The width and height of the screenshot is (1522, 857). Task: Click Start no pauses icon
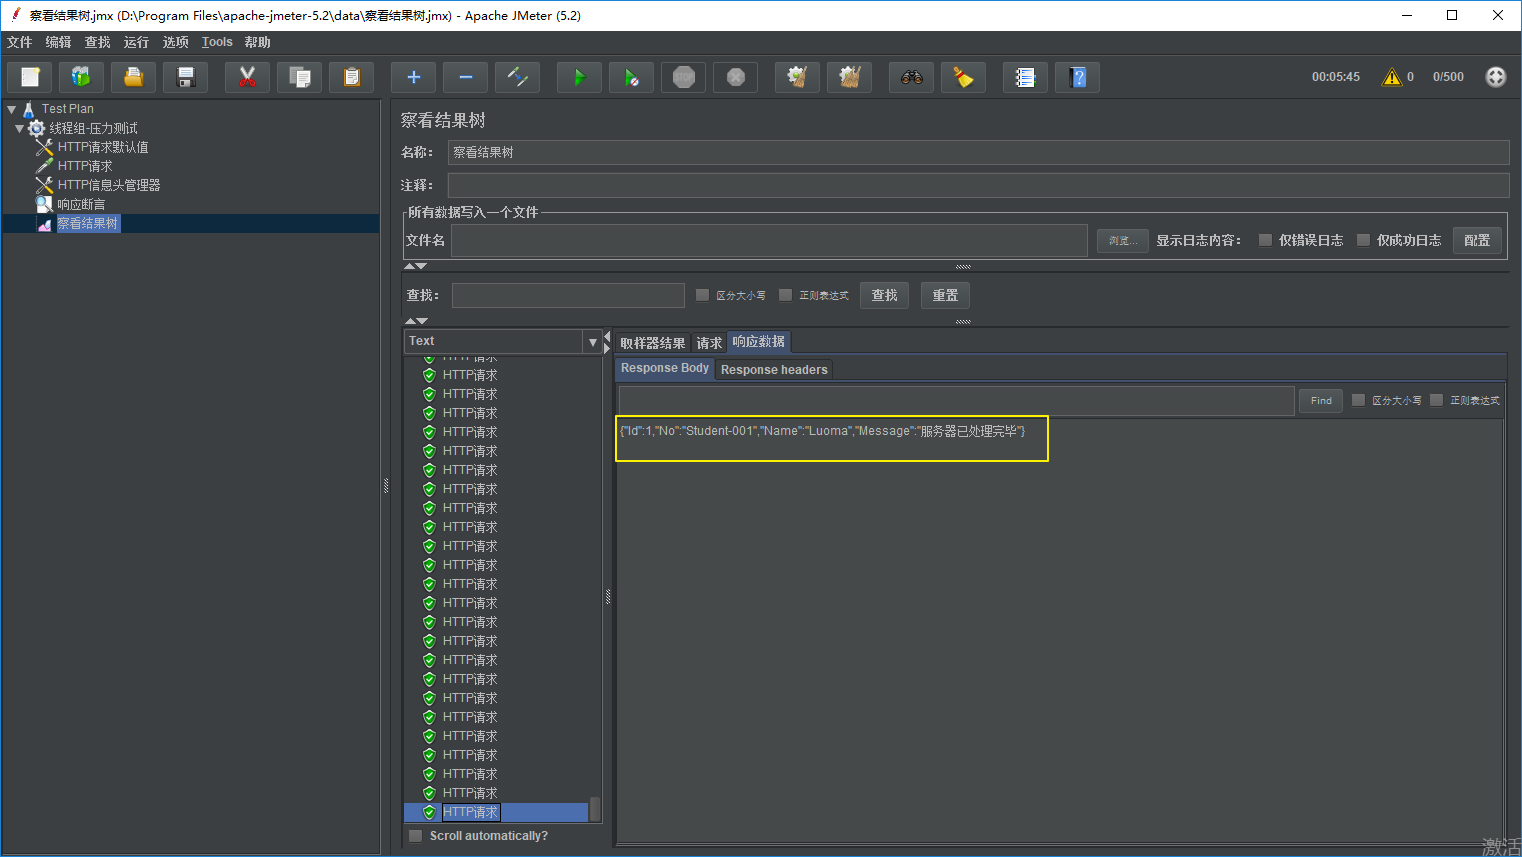tap(631, 77)
